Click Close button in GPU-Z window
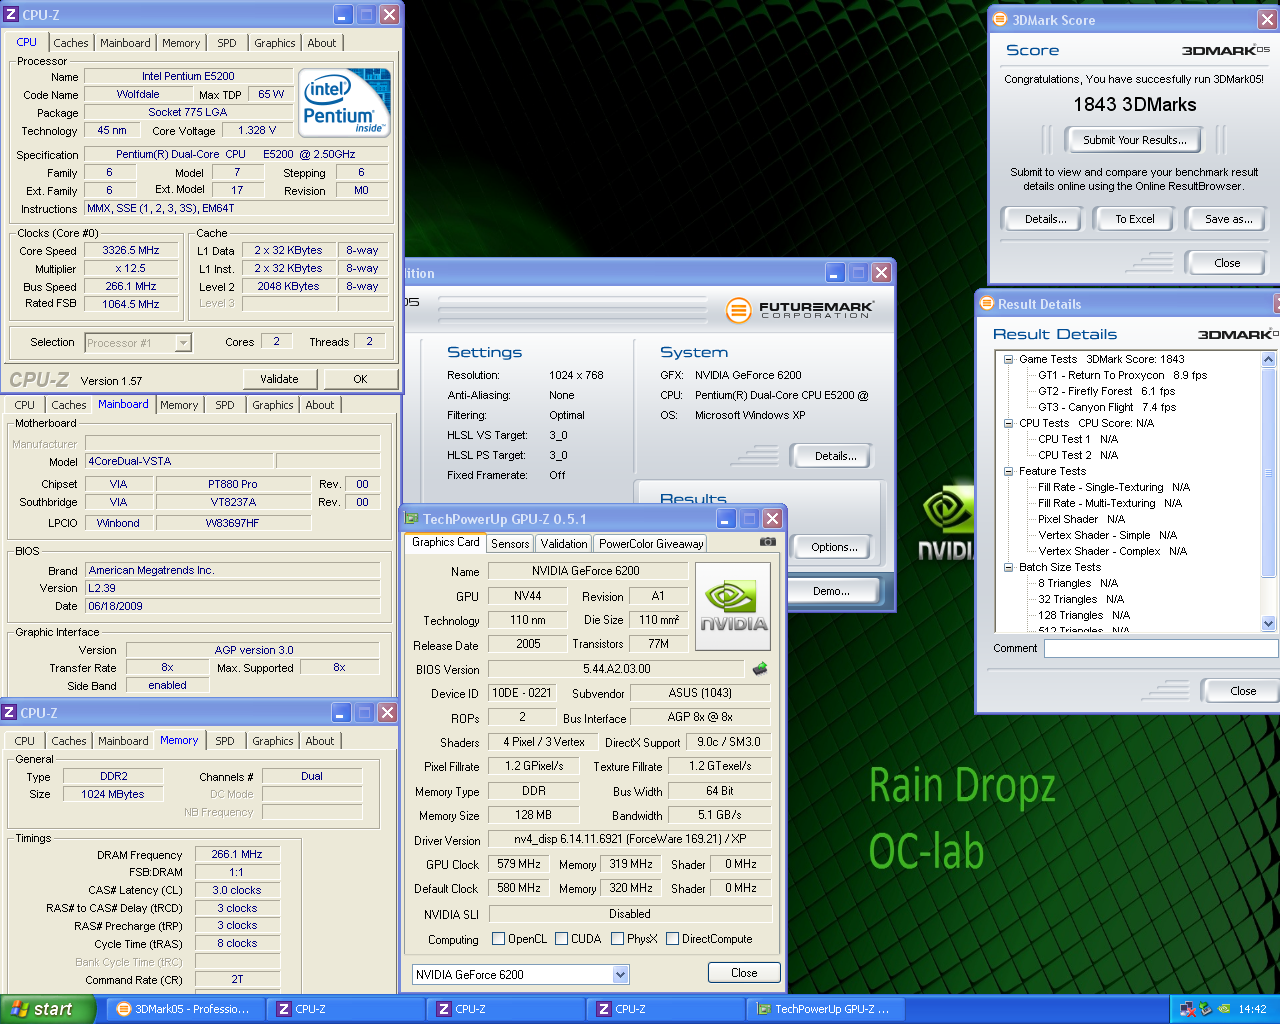Image resolution: width=1280 pixels, height=1024 pixels. (x=744, y=973)
